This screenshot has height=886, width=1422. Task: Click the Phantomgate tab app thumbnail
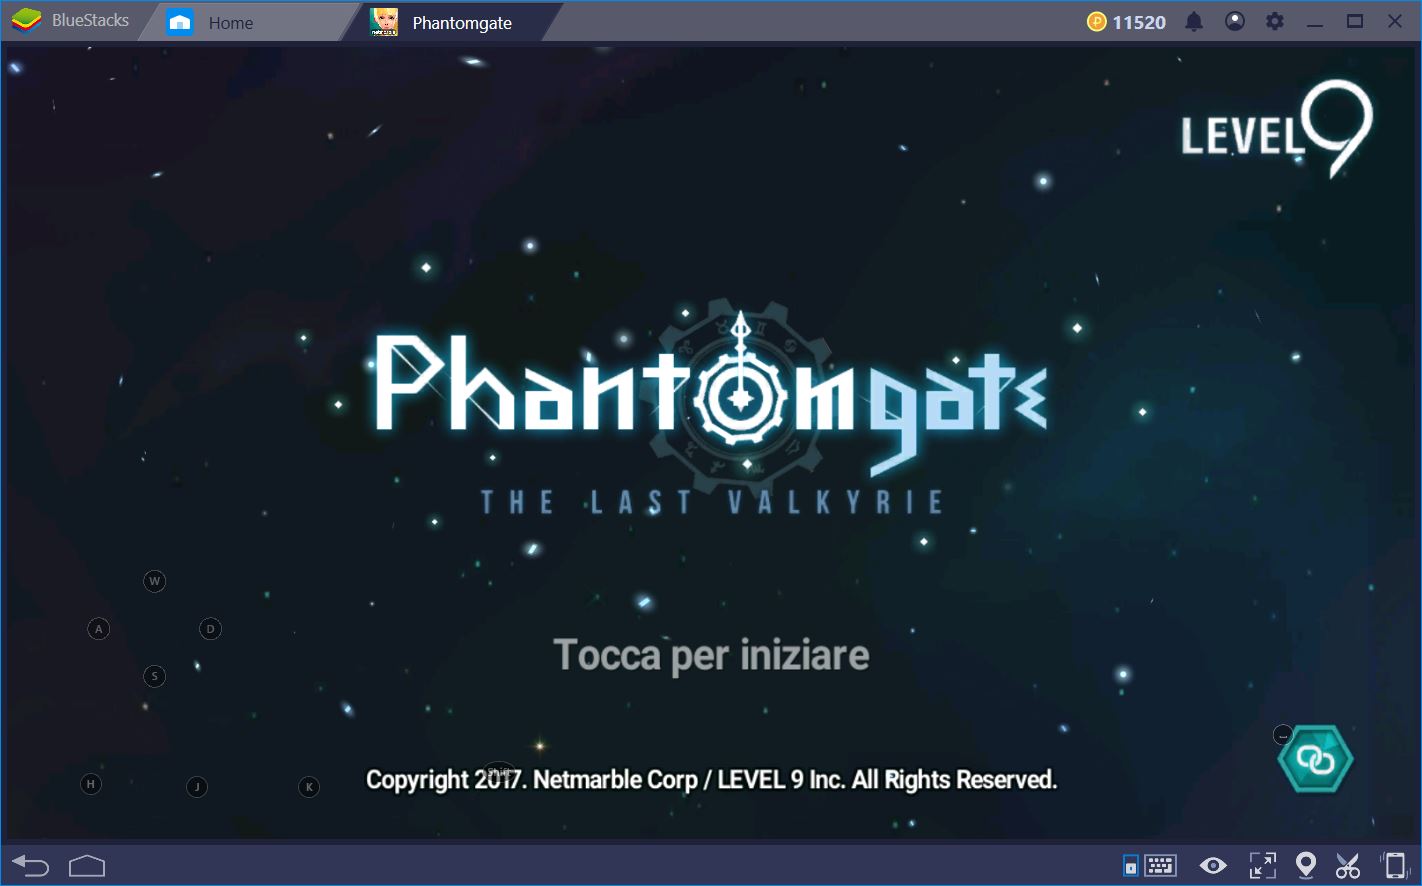[x=384, y=22]
